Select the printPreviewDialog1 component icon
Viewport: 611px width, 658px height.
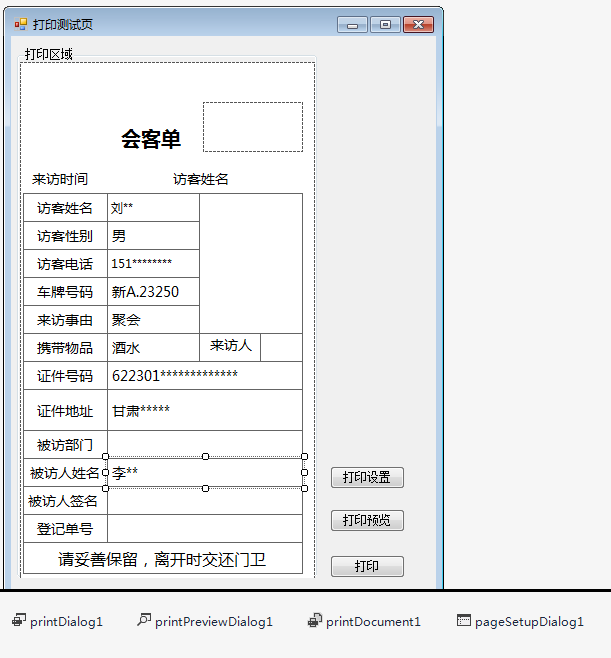[x=144, y=620]
